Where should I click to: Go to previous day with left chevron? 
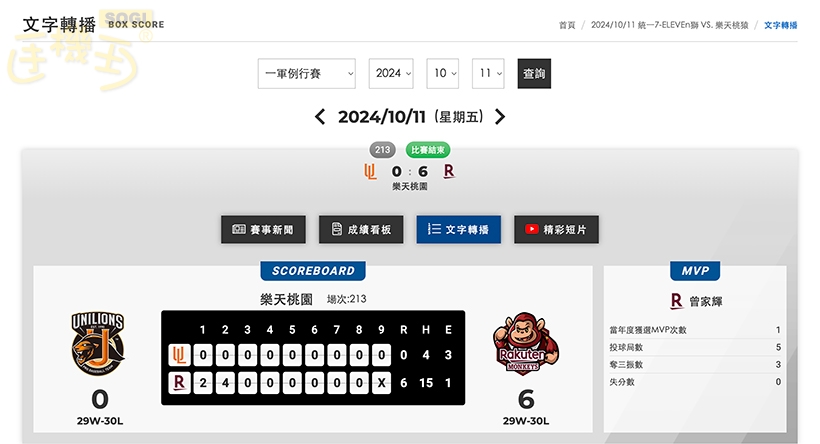320,117
